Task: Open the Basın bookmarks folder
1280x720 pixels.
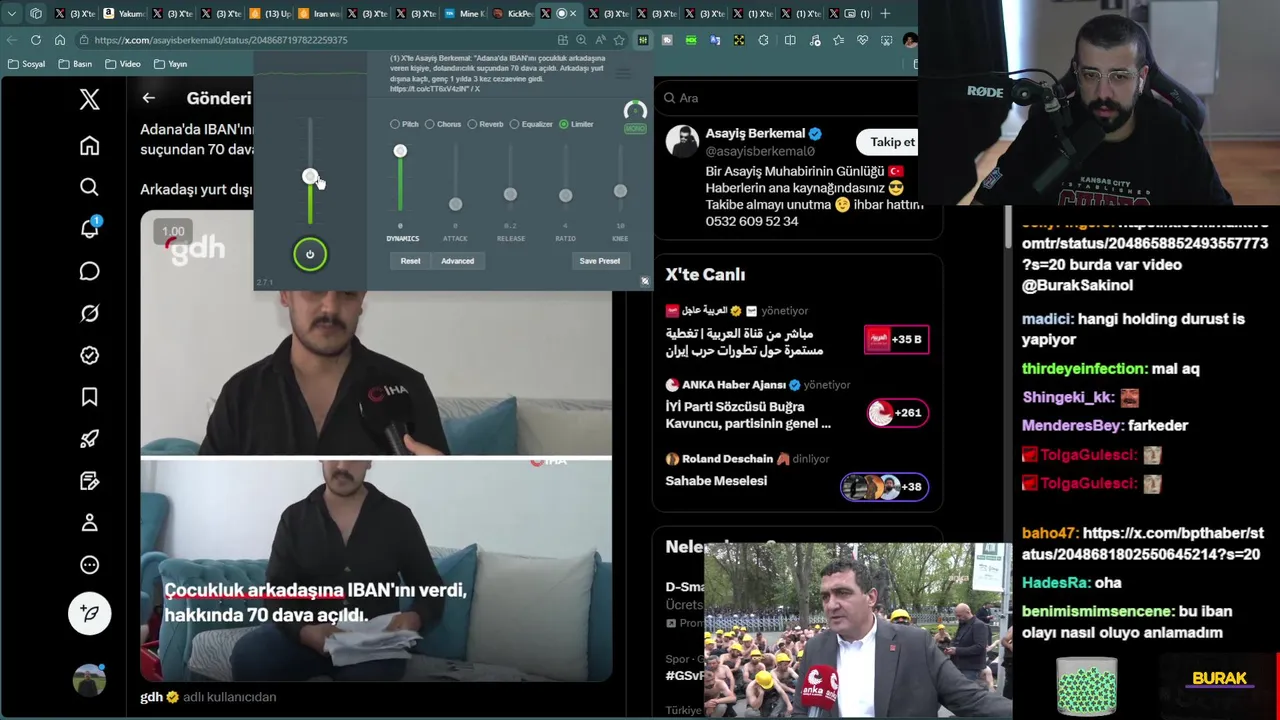Action: 75,64
